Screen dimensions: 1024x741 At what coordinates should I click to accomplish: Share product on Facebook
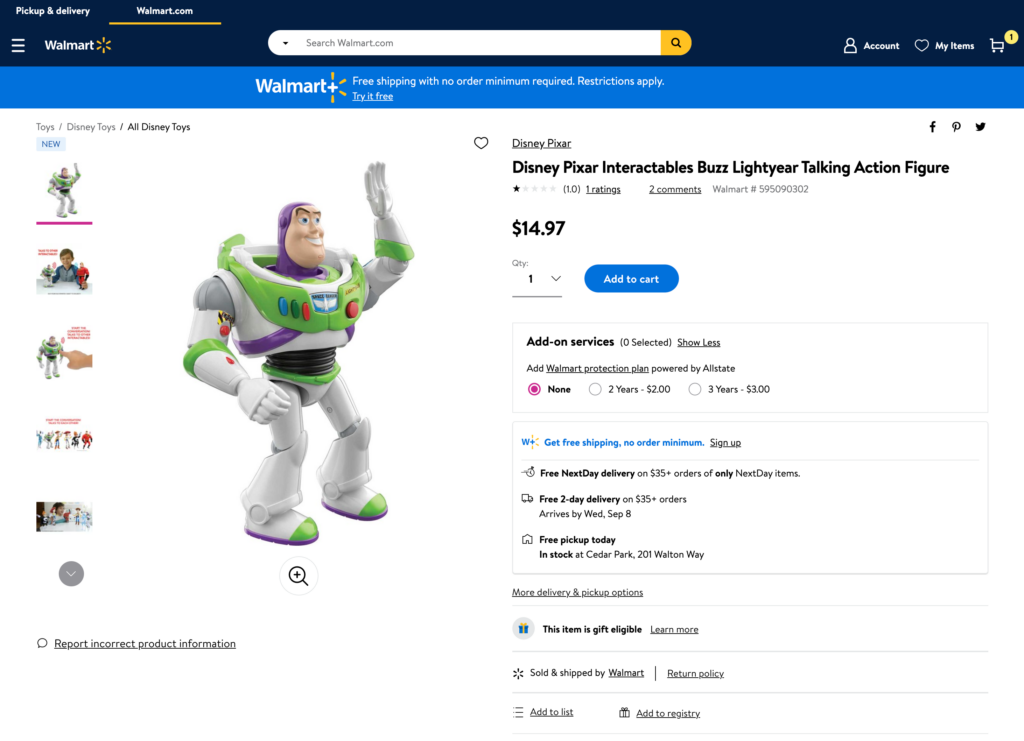[x=932, y=127]
